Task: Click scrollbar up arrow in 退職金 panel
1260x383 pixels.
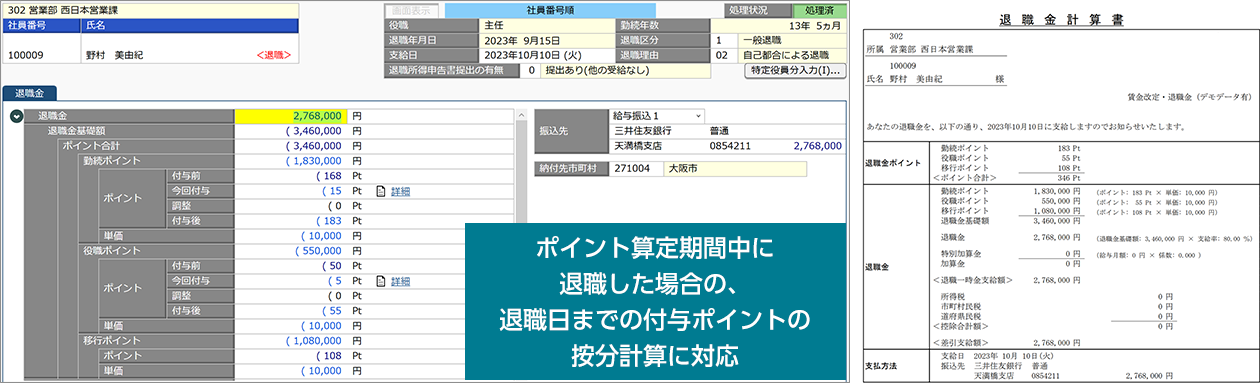Action: click(522, 116)
